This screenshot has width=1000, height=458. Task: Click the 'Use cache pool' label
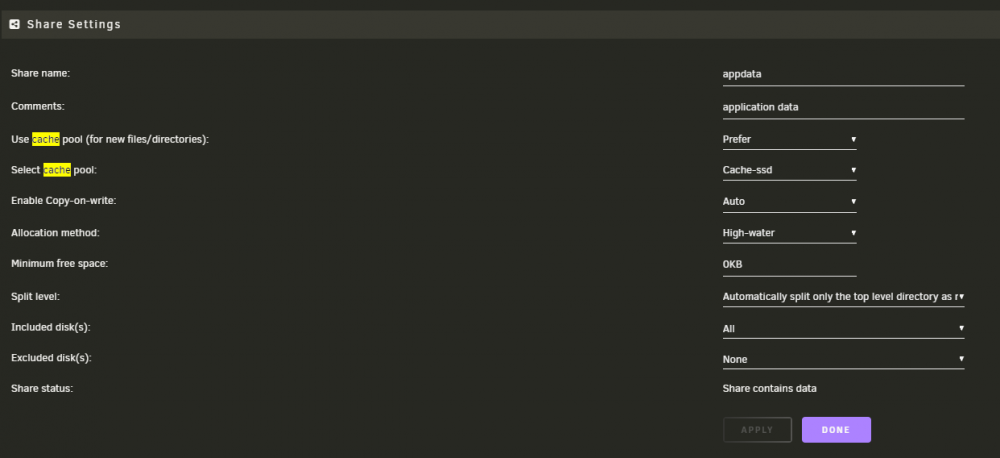pos(110,139)
